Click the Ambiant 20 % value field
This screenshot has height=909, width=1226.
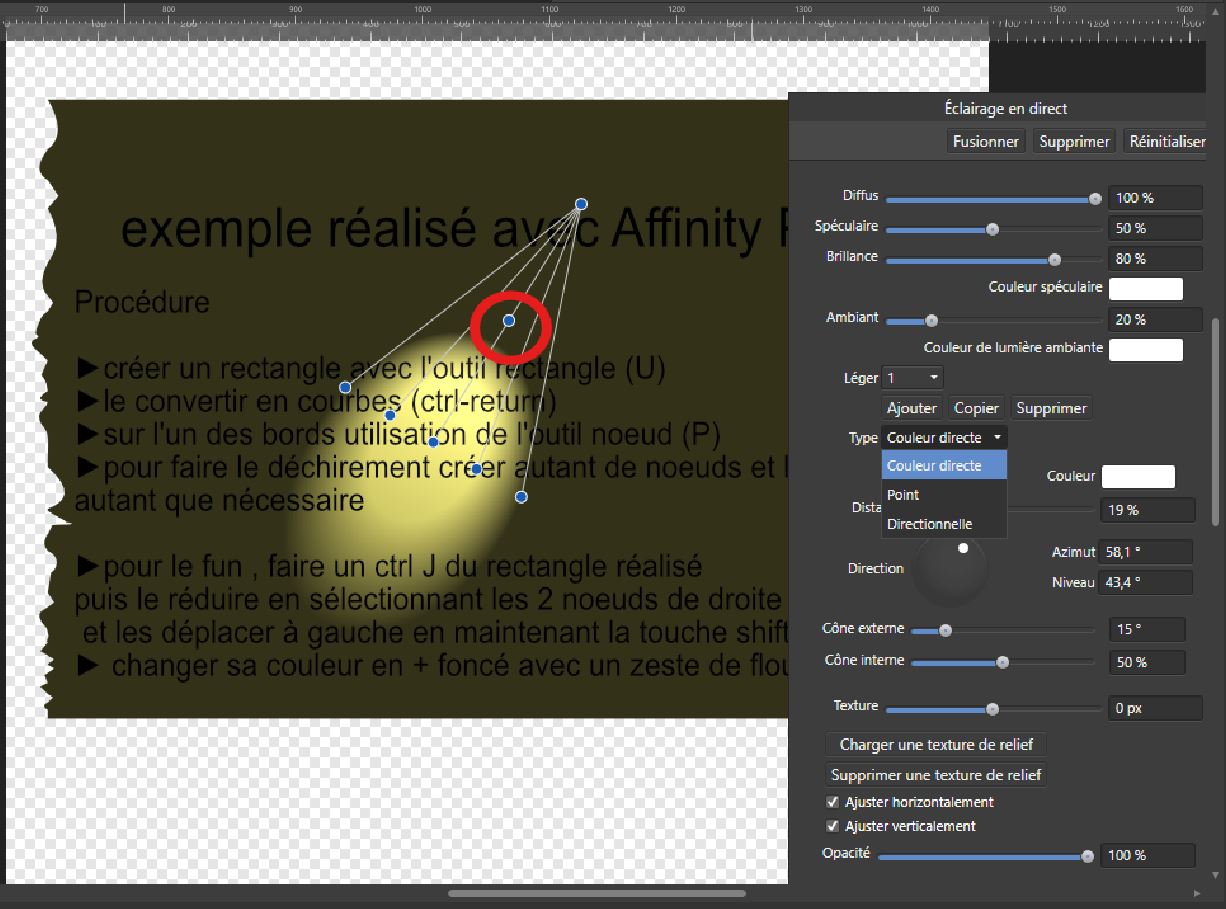click(1155, 320)
